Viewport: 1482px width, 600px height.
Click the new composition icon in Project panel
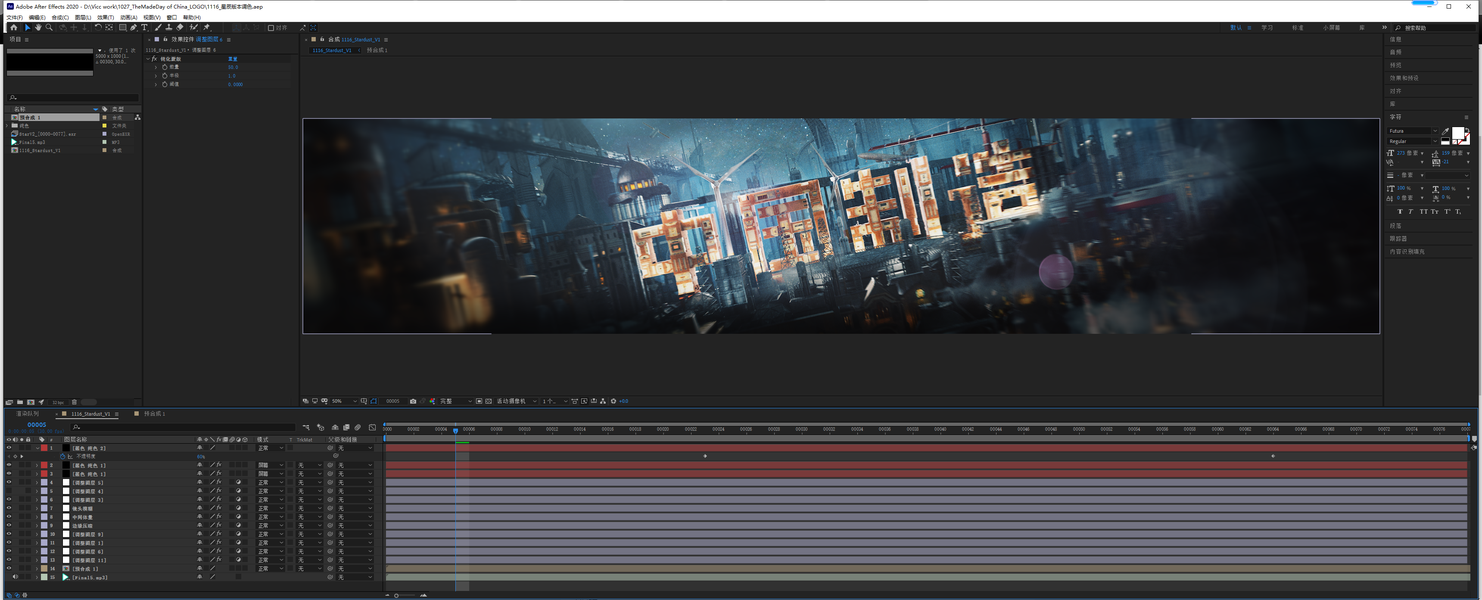(x=31, y=402)
